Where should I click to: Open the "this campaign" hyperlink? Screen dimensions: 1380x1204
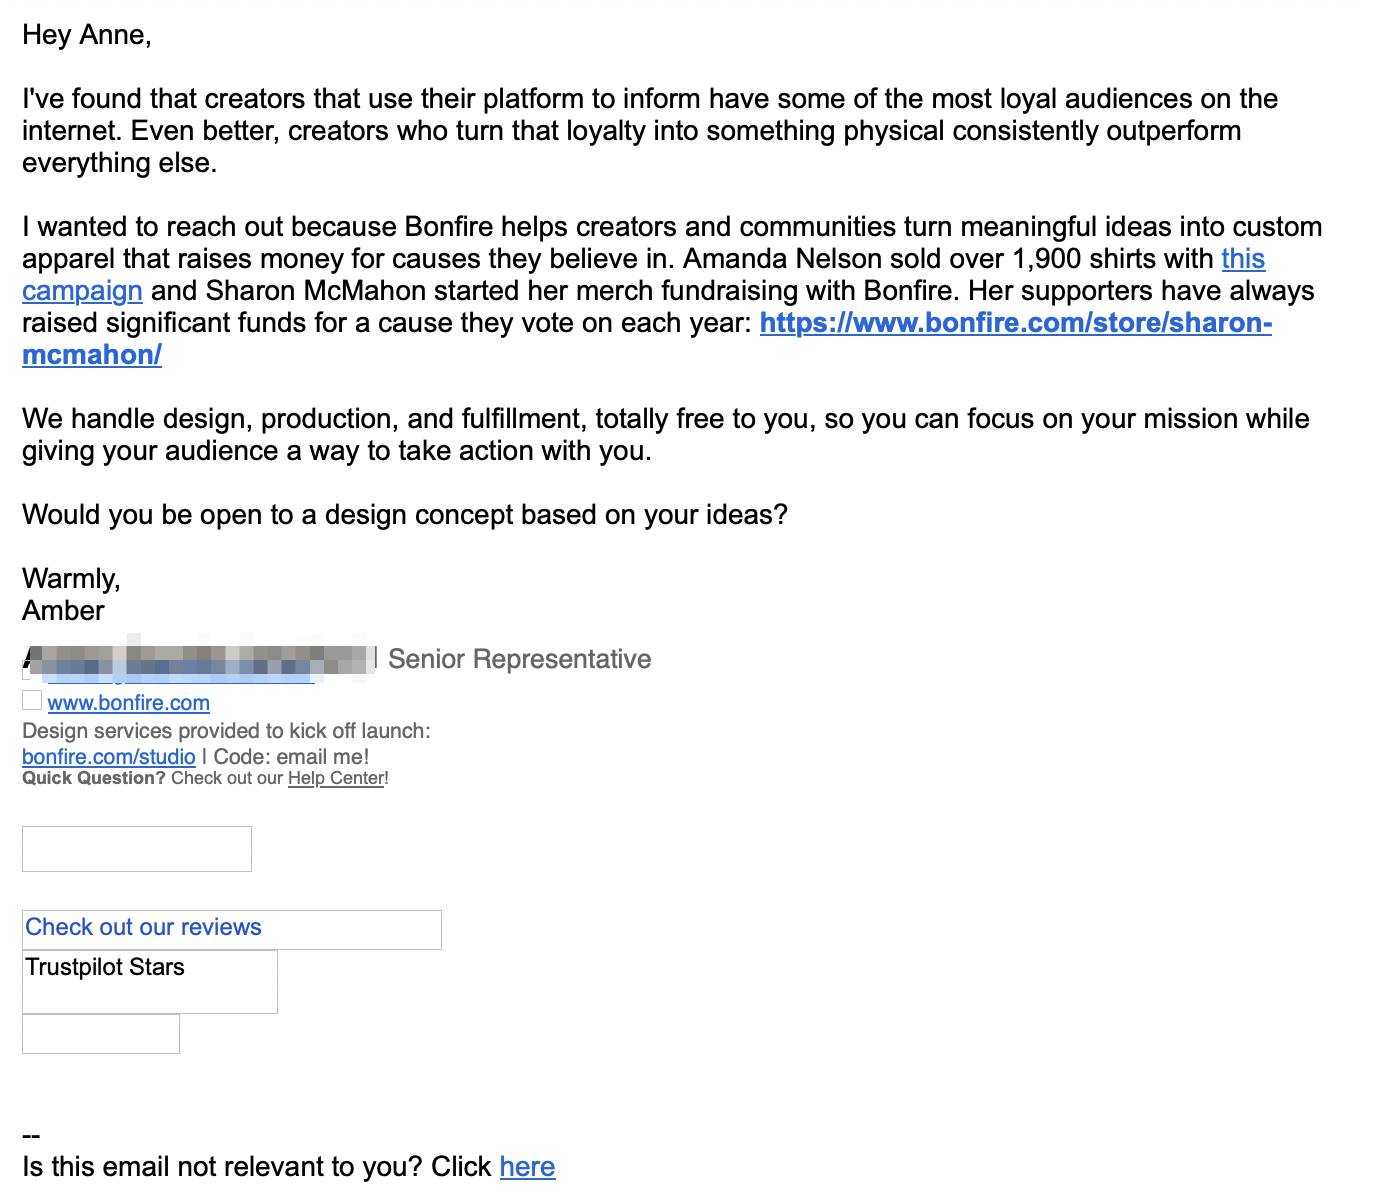point(1242,259)
